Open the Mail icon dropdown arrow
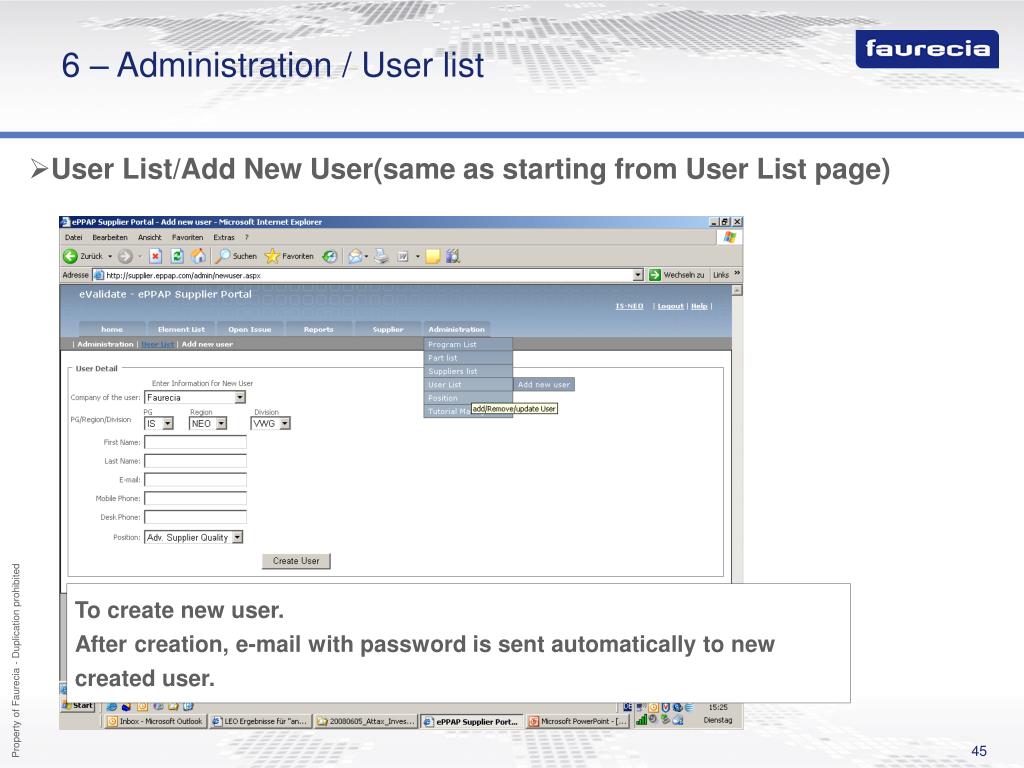 [366, 257]
